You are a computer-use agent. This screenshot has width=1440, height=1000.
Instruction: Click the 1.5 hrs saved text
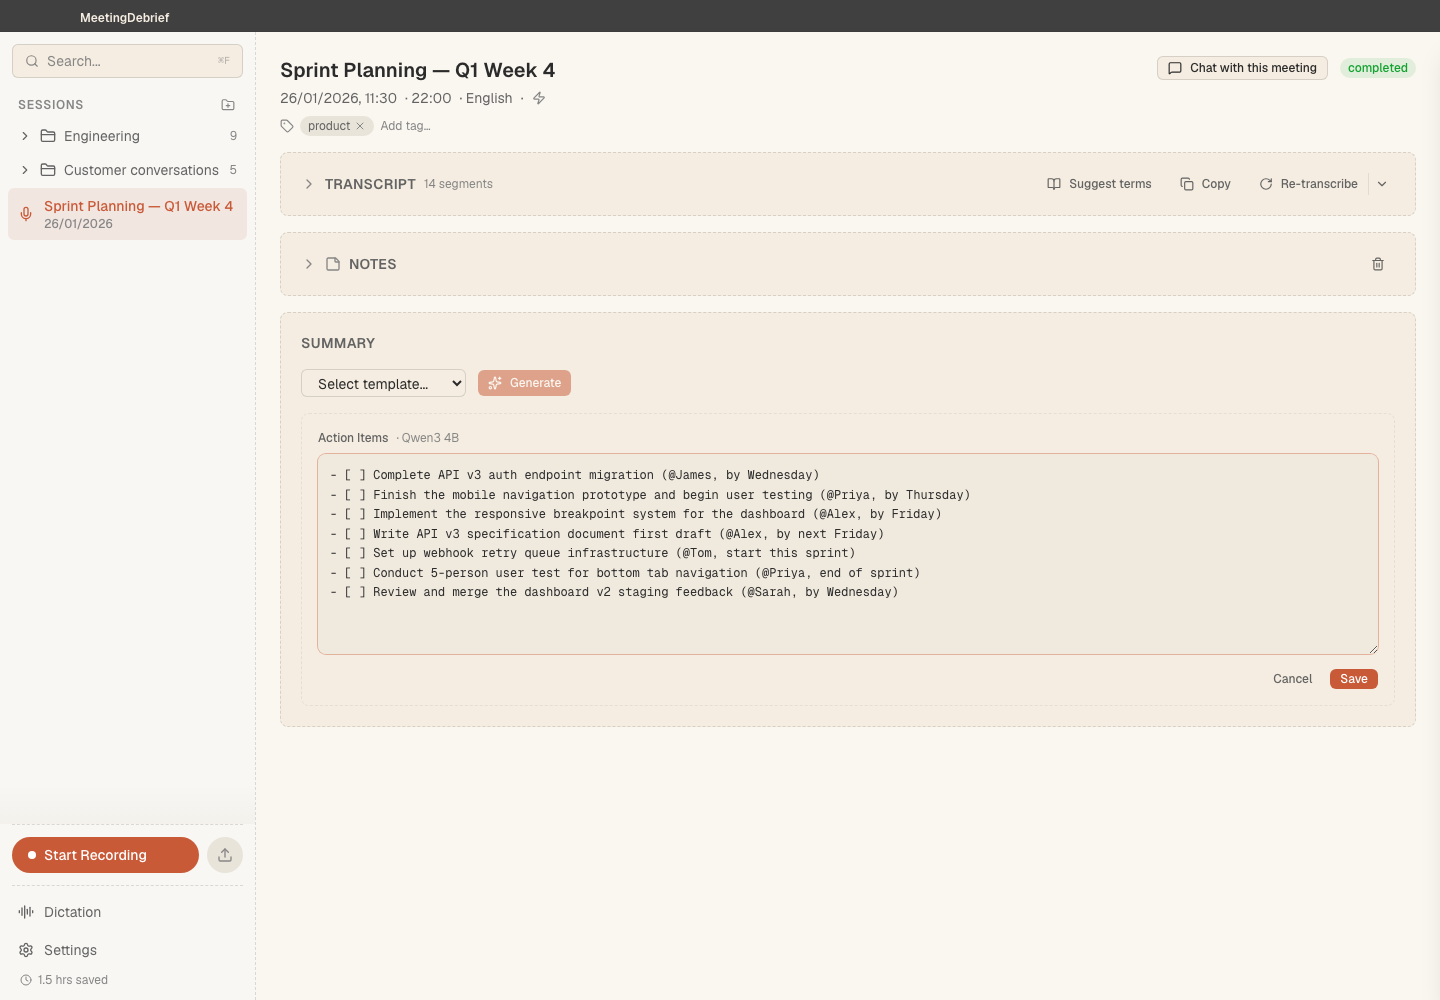tap(73, 980)
